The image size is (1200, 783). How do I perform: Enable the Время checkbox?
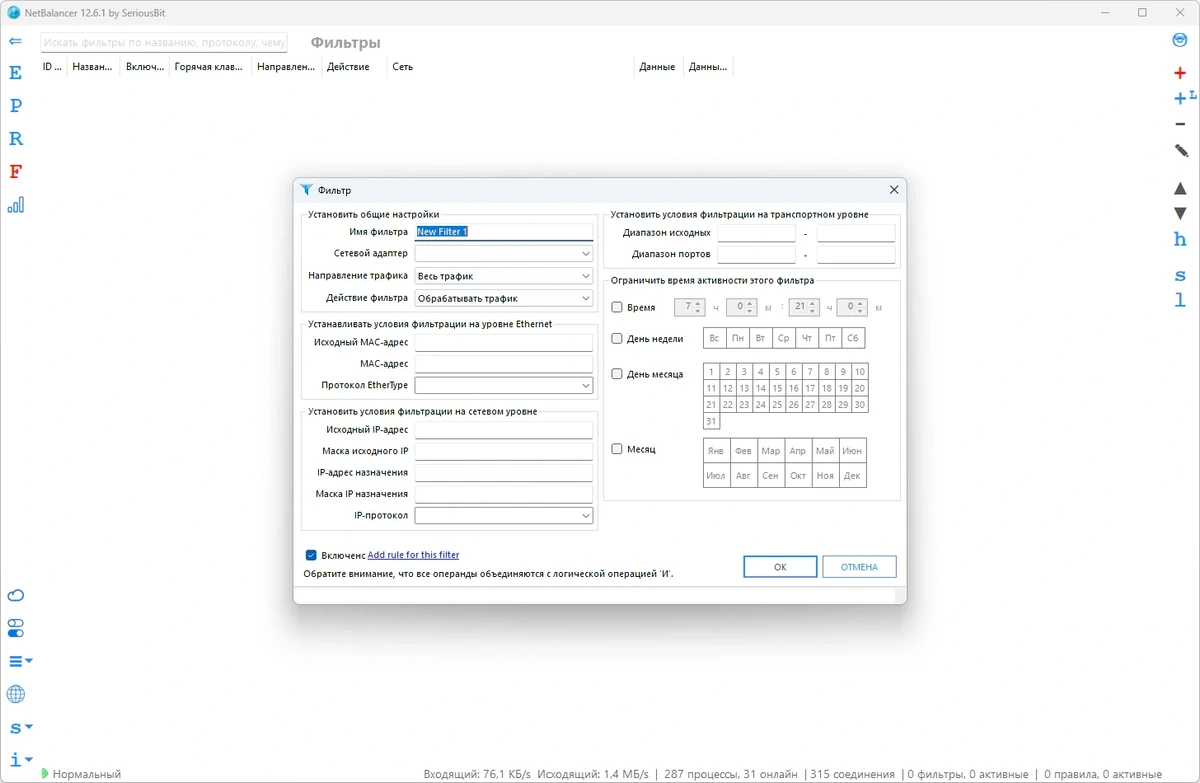click(617, 308)
